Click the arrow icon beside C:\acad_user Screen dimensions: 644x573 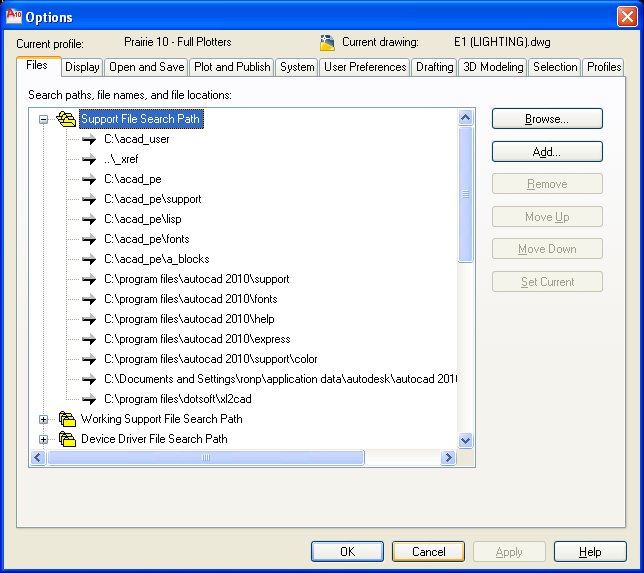[89, 140]
